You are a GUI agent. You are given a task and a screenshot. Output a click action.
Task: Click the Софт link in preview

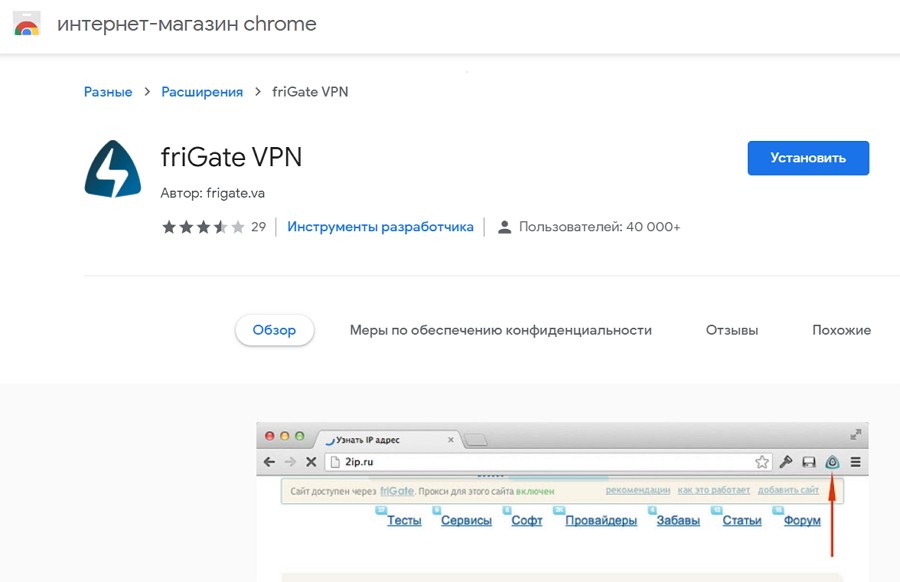click(x=527, y=520)
